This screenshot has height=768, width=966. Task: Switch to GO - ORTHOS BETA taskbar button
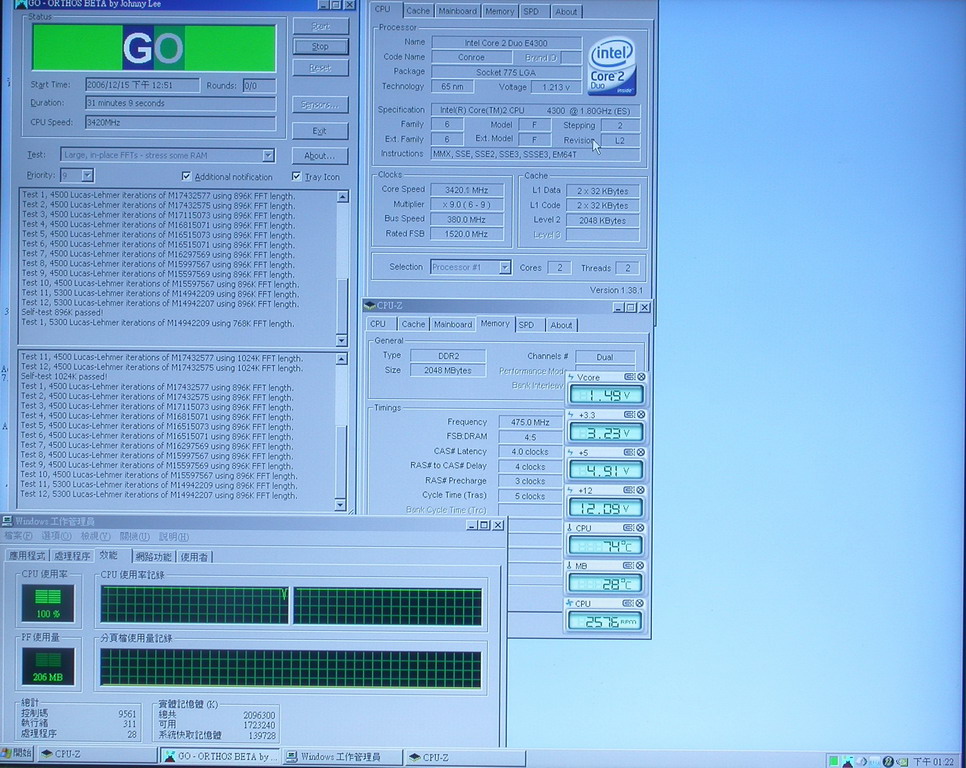click(221, 756)
